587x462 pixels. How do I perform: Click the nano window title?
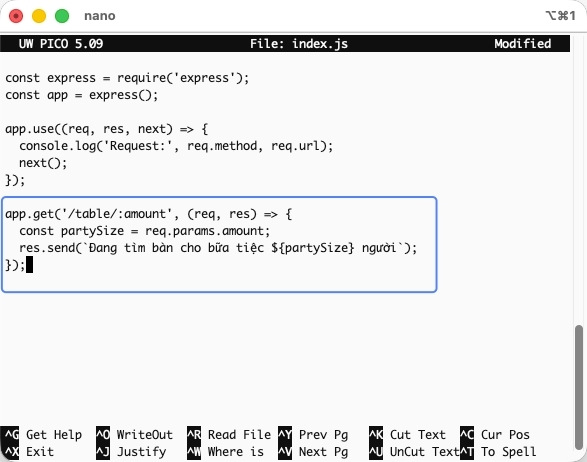[100, 16]
